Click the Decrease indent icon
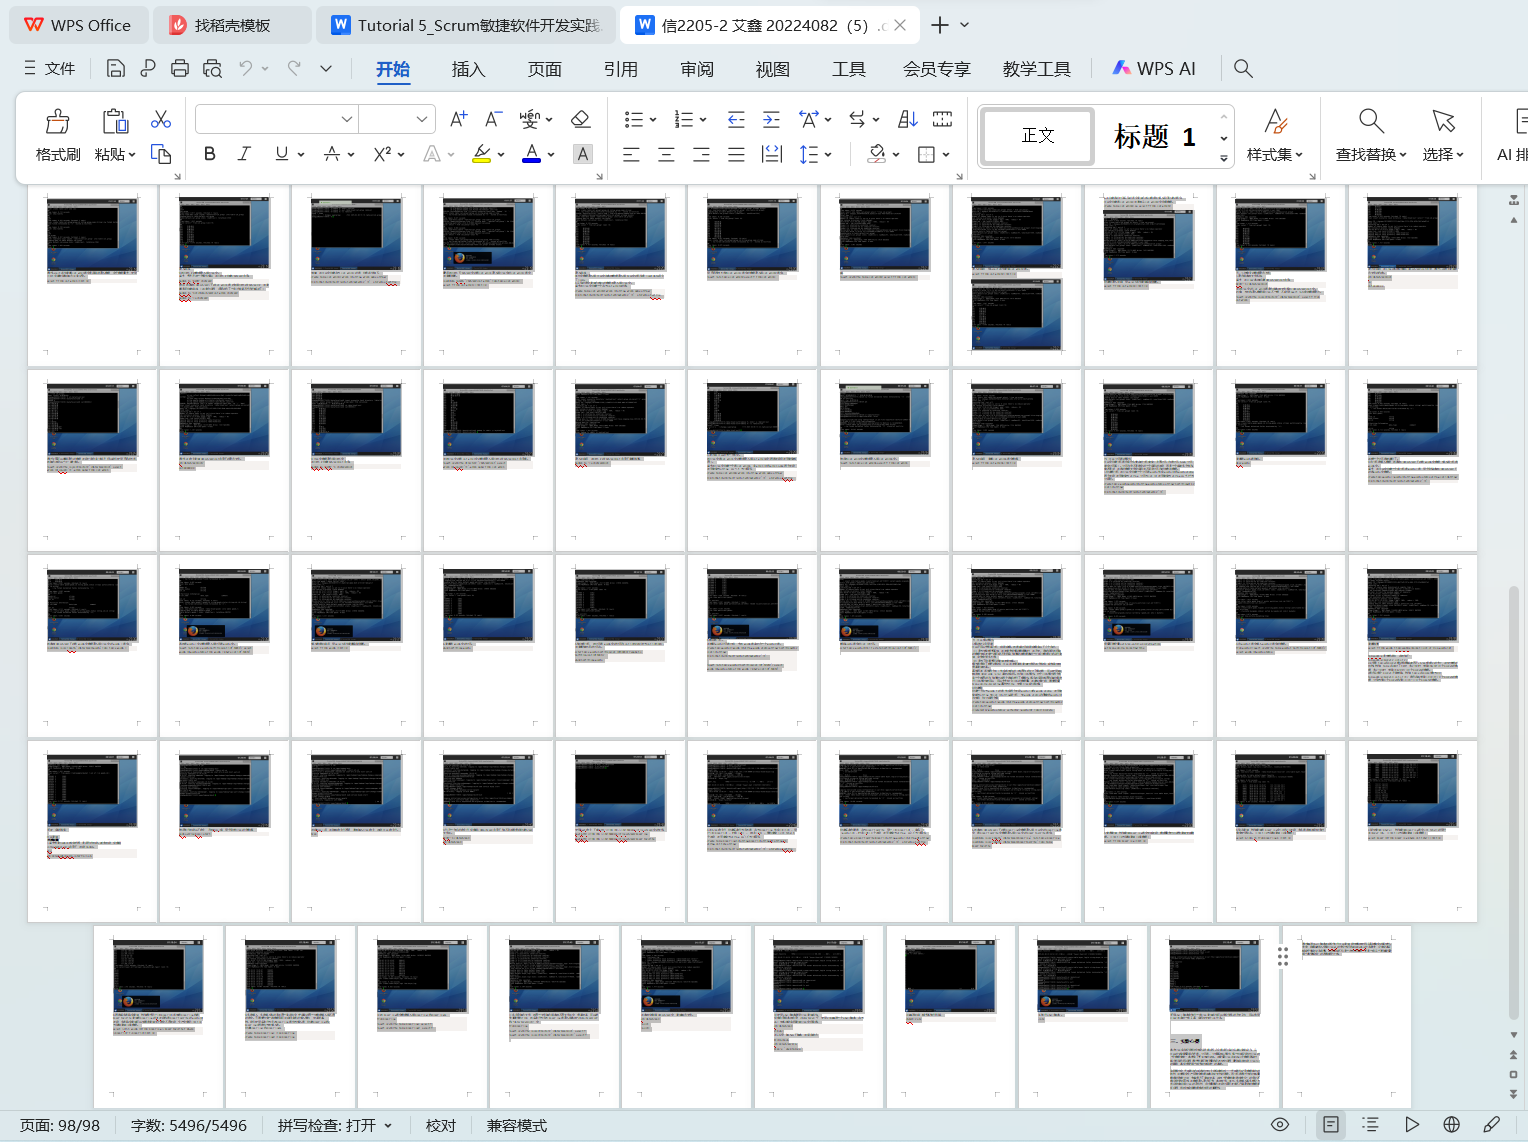This screenshot has height=1142, width=1528. tap(736, 120)
